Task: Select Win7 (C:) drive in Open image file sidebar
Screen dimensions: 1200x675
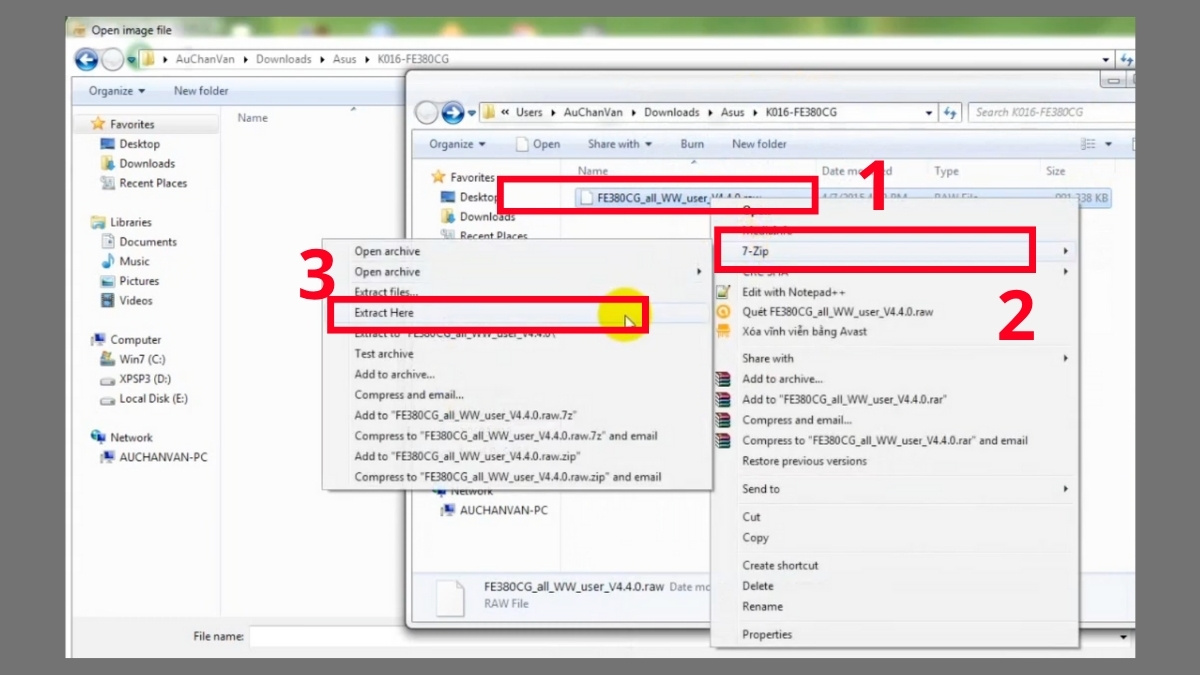Action: (x=133, y=359)
